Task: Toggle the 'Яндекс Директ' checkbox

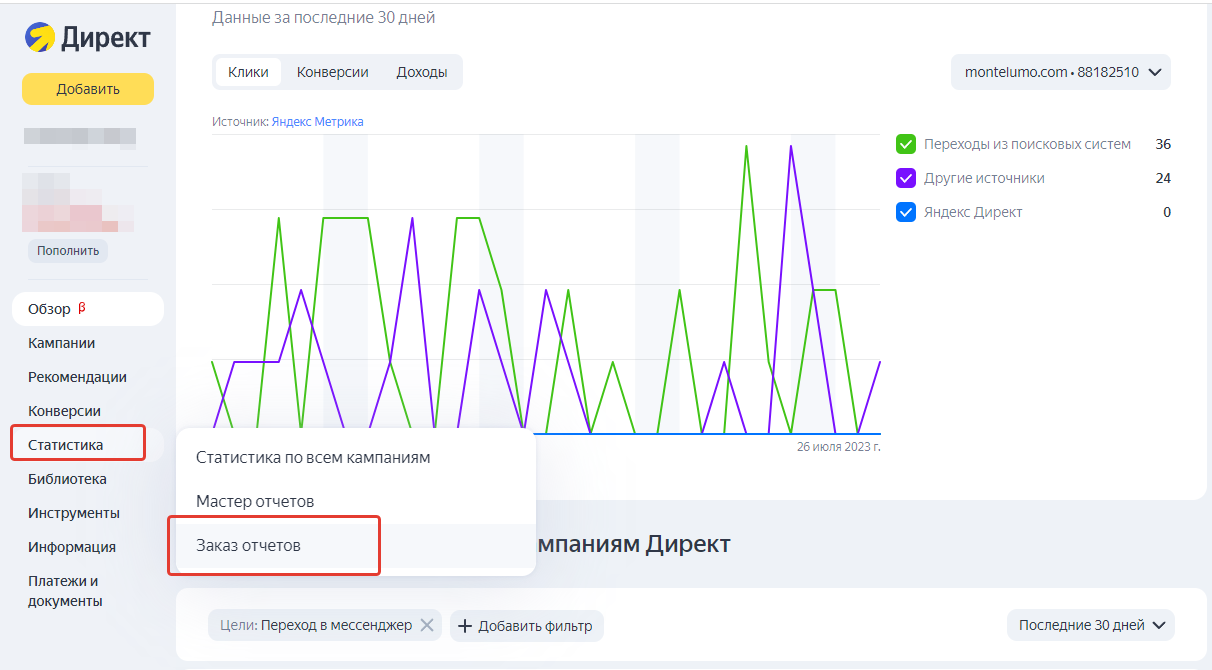Action: coord(906,212)
